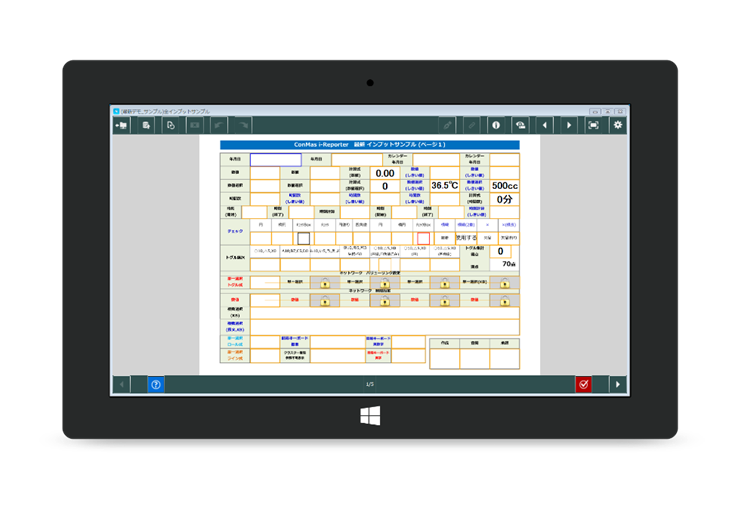Click the 500cc volume value field

[x=504, y=185]
